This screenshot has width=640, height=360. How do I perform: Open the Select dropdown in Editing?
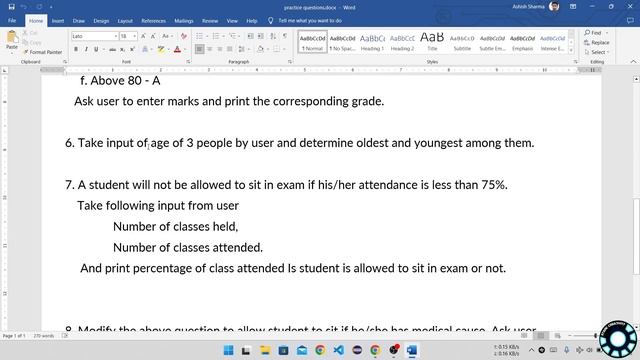597,52
